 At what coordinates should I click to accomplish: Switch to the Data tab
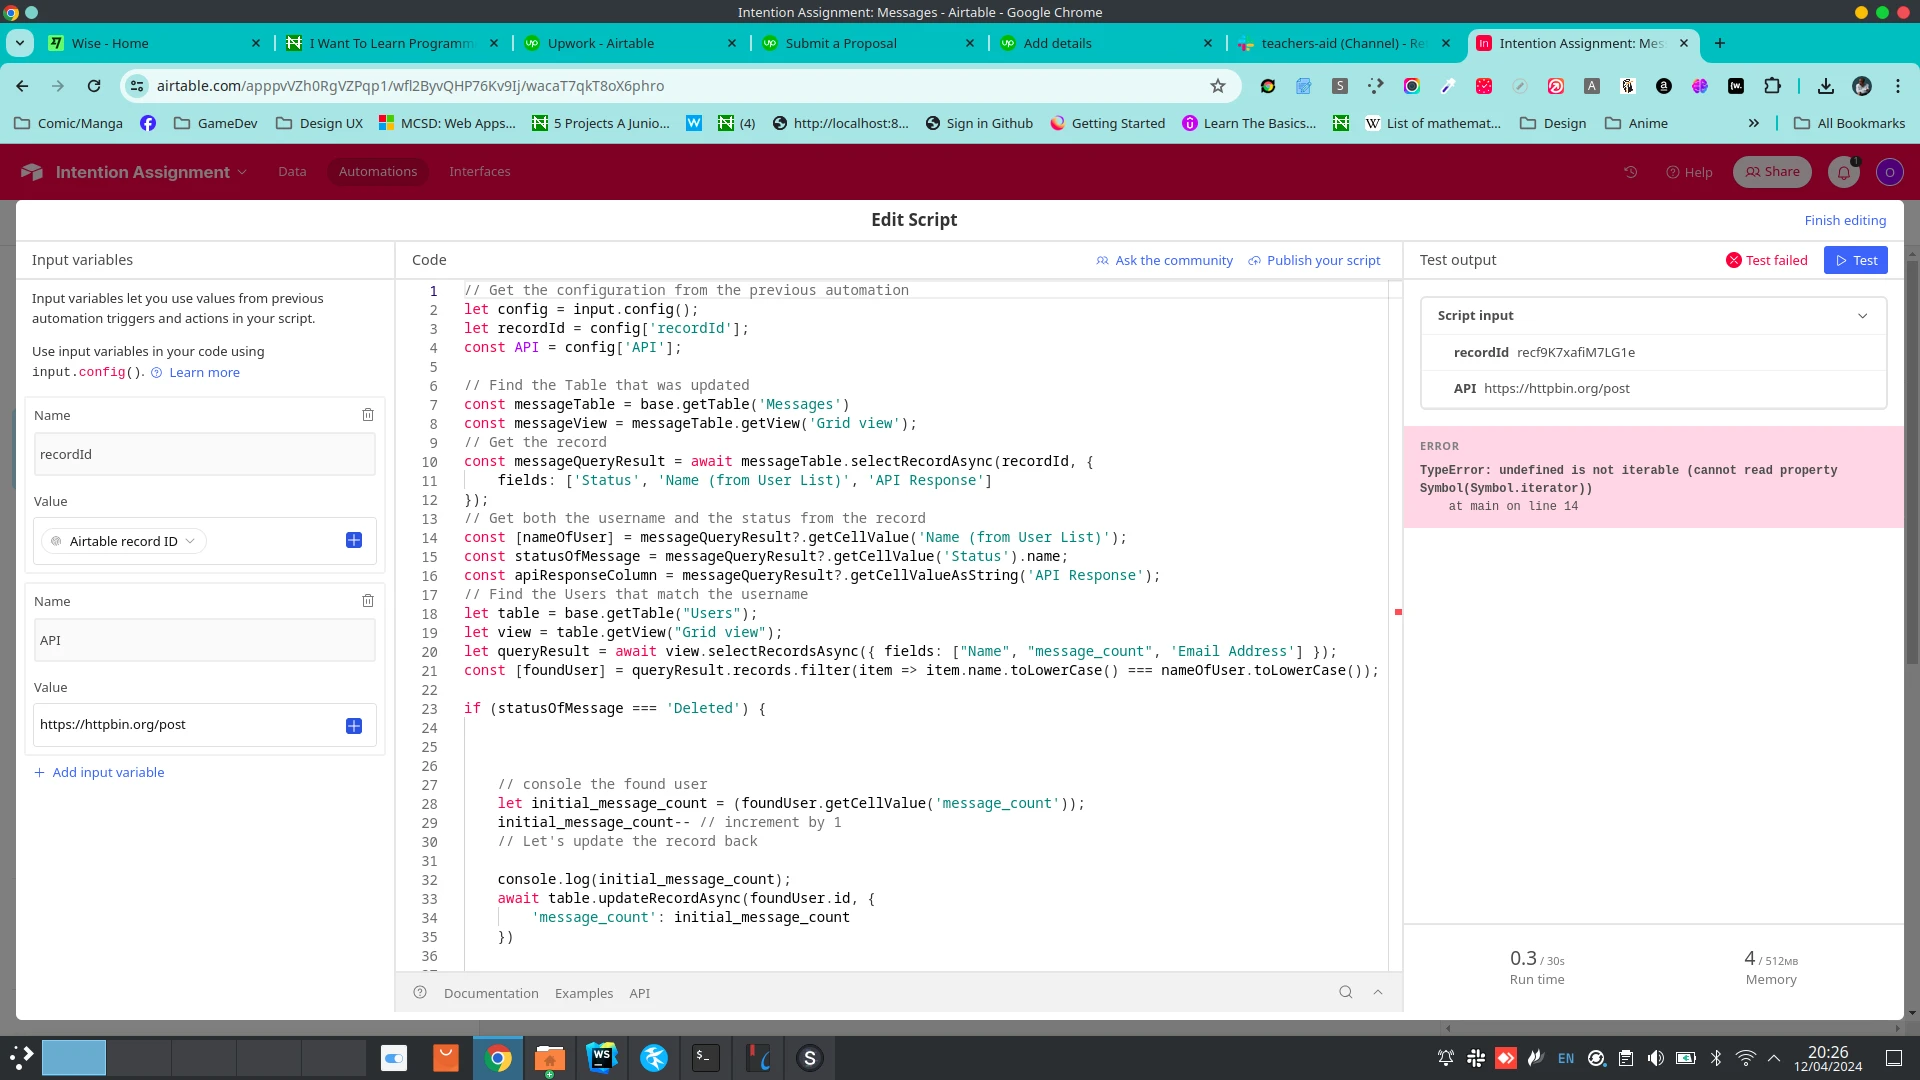tap(292, 172)
